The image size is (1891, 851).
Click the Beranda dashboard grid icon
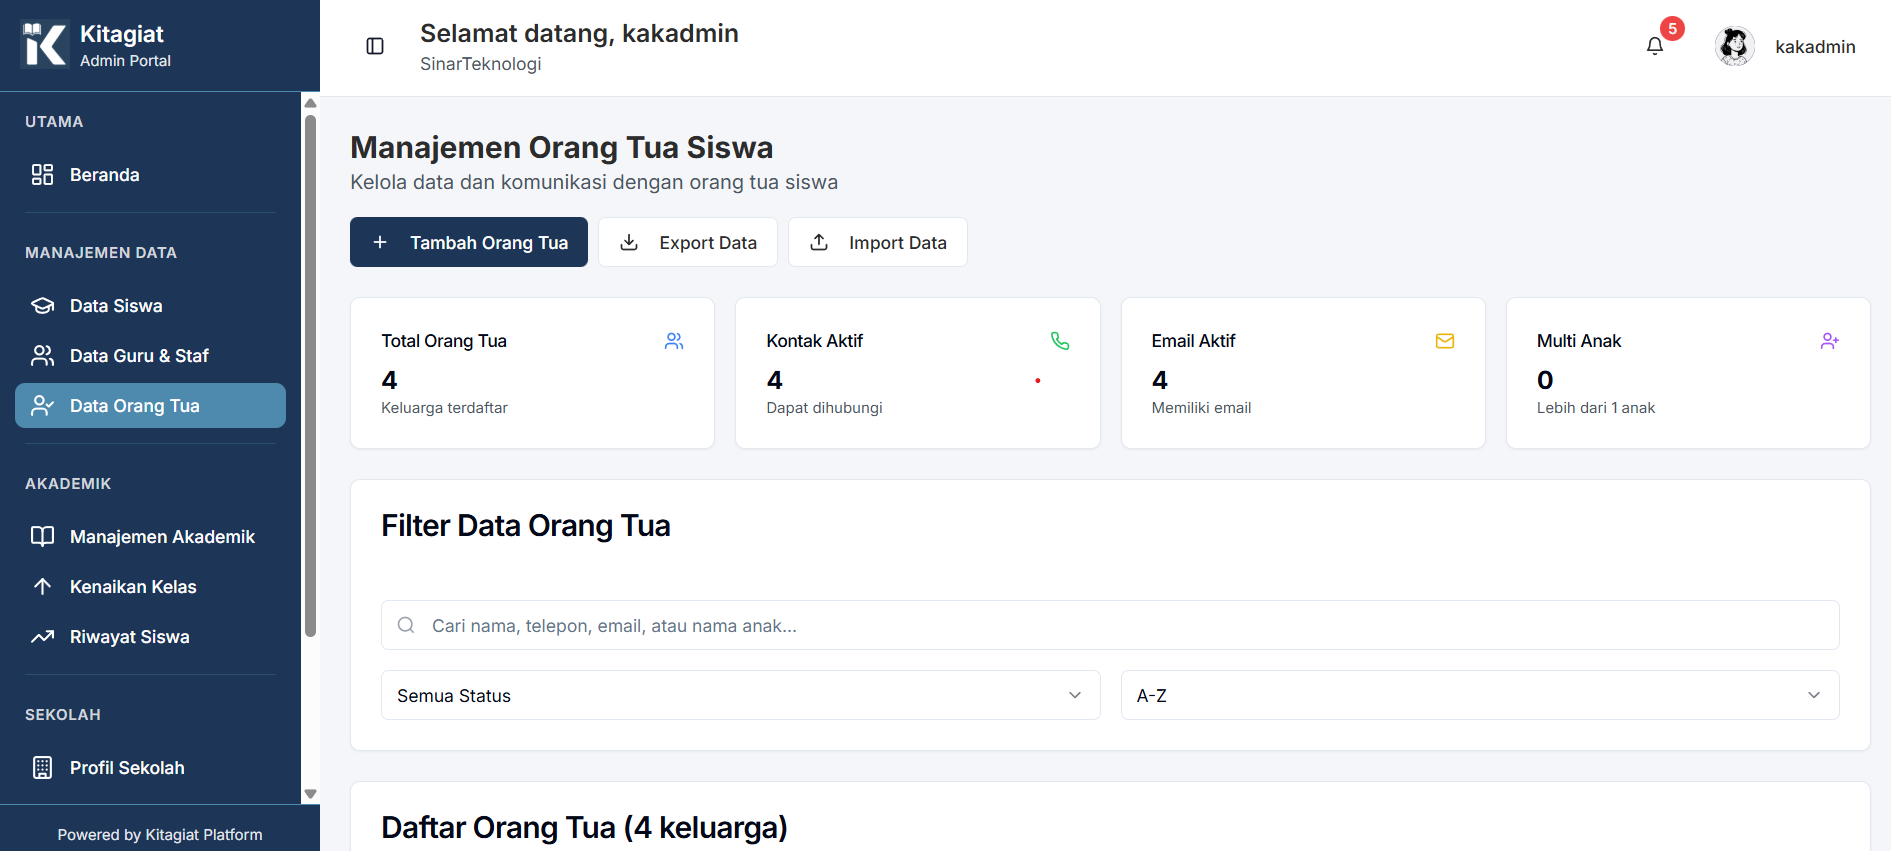(x=42, y=175)
